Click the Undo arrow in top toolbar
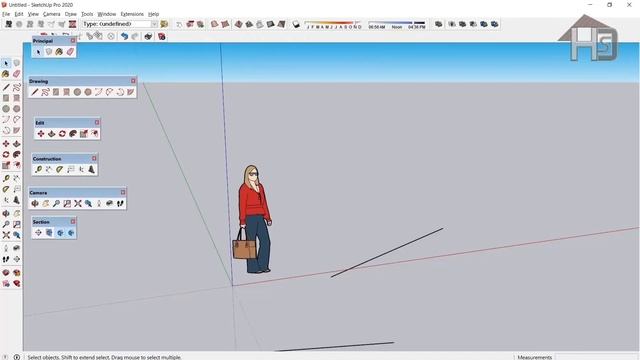The height and width of the screenshot is (360, 640). tap(124, 36)
